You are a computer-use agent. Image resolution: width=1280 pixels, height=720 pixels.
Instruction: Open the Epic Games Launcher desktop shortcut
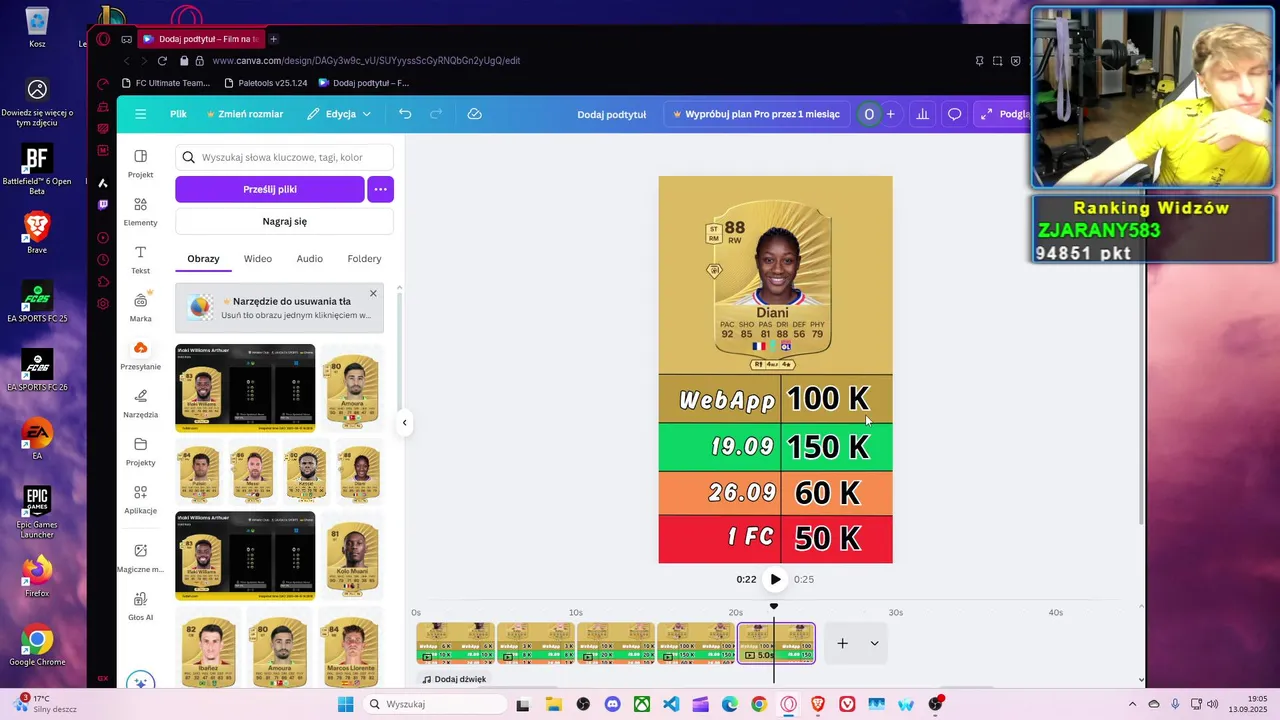(37, 512)
